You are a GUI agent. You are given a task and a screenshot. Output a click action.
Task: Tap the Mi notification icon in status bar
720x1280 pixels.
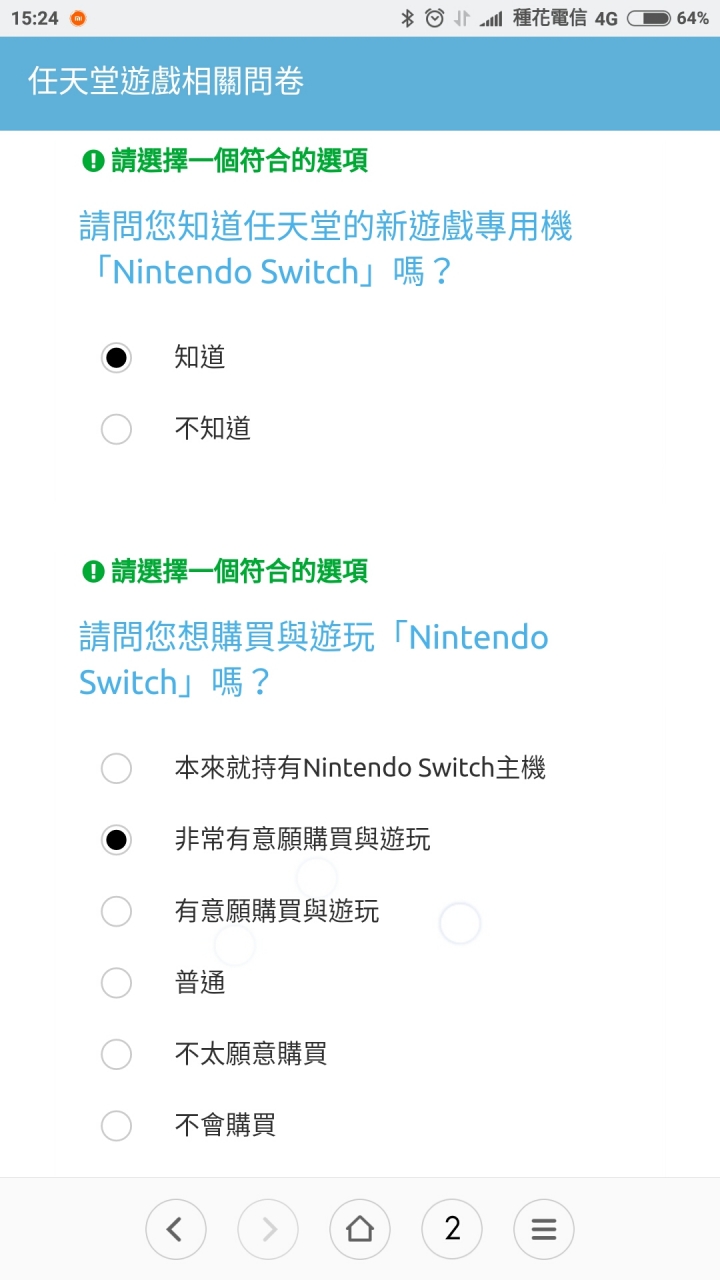78,18
